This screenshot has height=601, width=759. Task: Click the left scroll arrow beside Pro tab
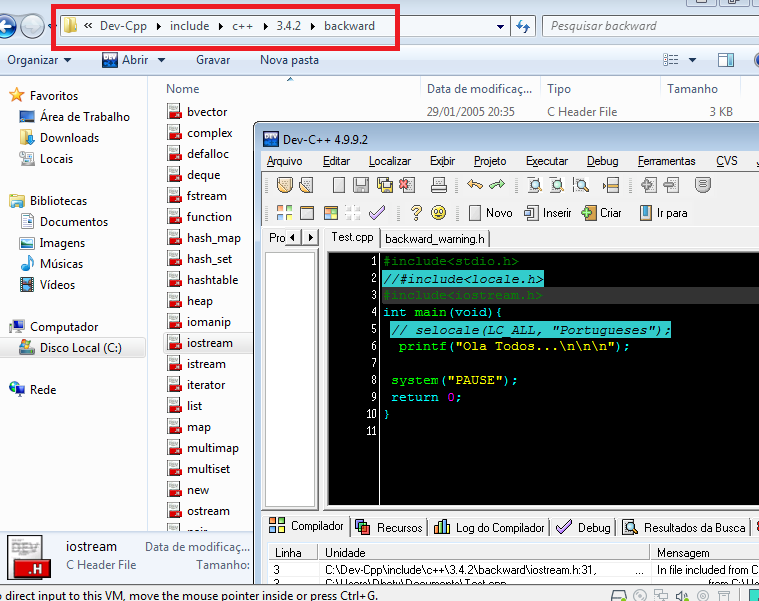[x=292, y=238]
